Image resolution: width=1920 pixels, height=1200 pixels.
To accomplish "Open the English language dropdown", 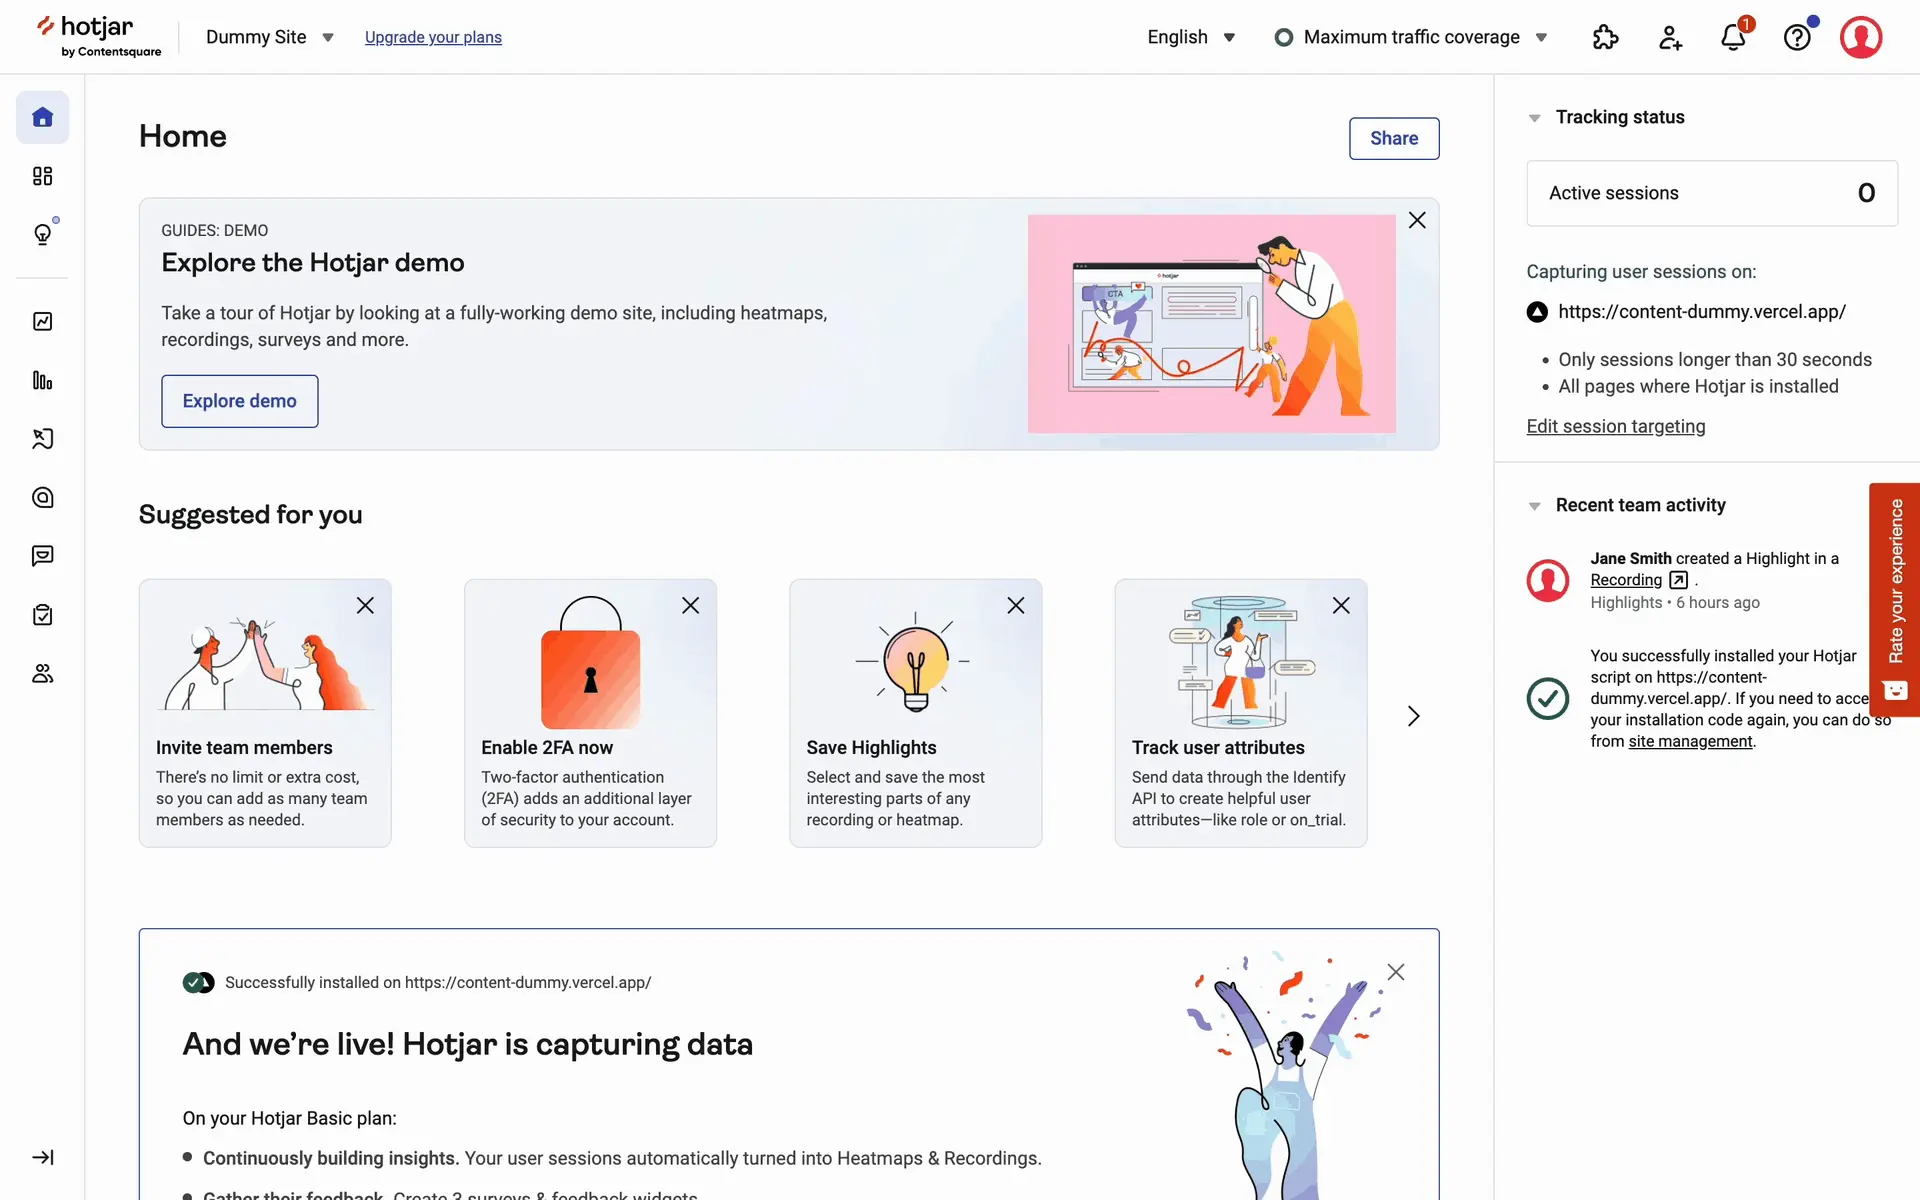I will [x=1191, y=37].
